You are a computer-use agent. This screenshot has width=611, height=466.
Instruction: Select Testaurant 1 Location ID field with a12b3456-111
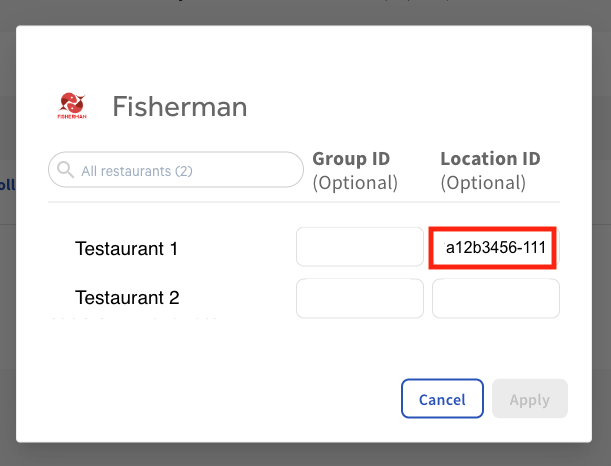click(494, 247)
